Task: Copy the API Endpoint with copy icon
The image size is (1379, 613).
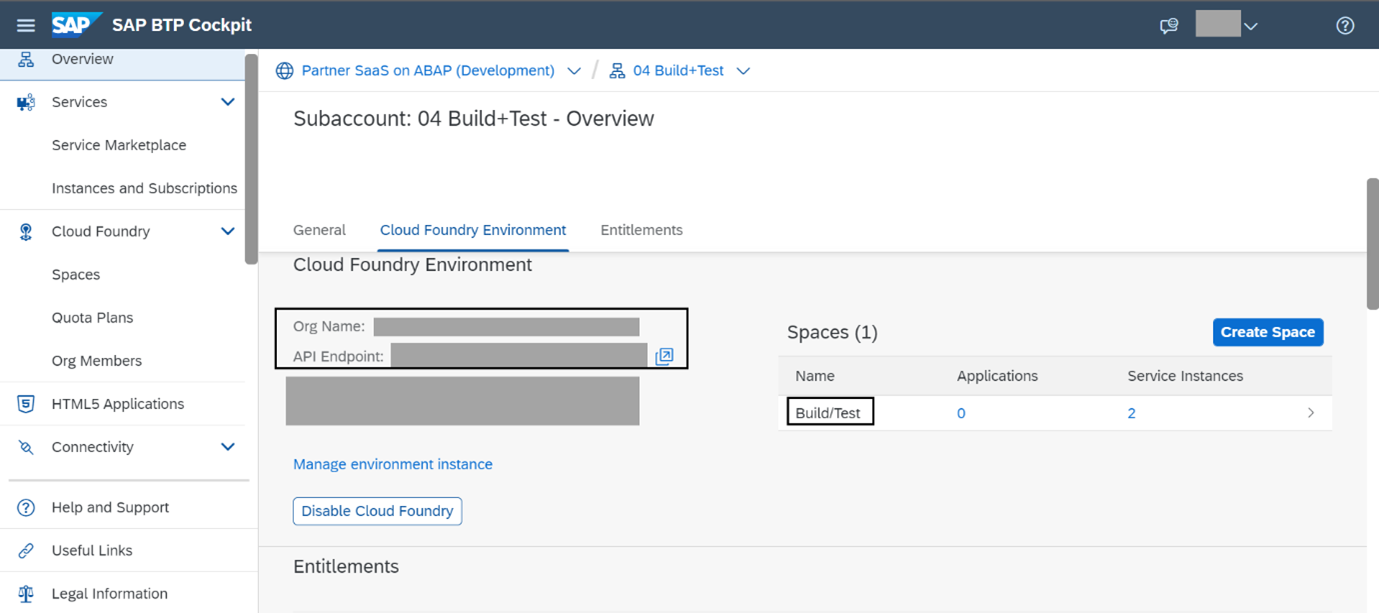Action: pos(664,356)
